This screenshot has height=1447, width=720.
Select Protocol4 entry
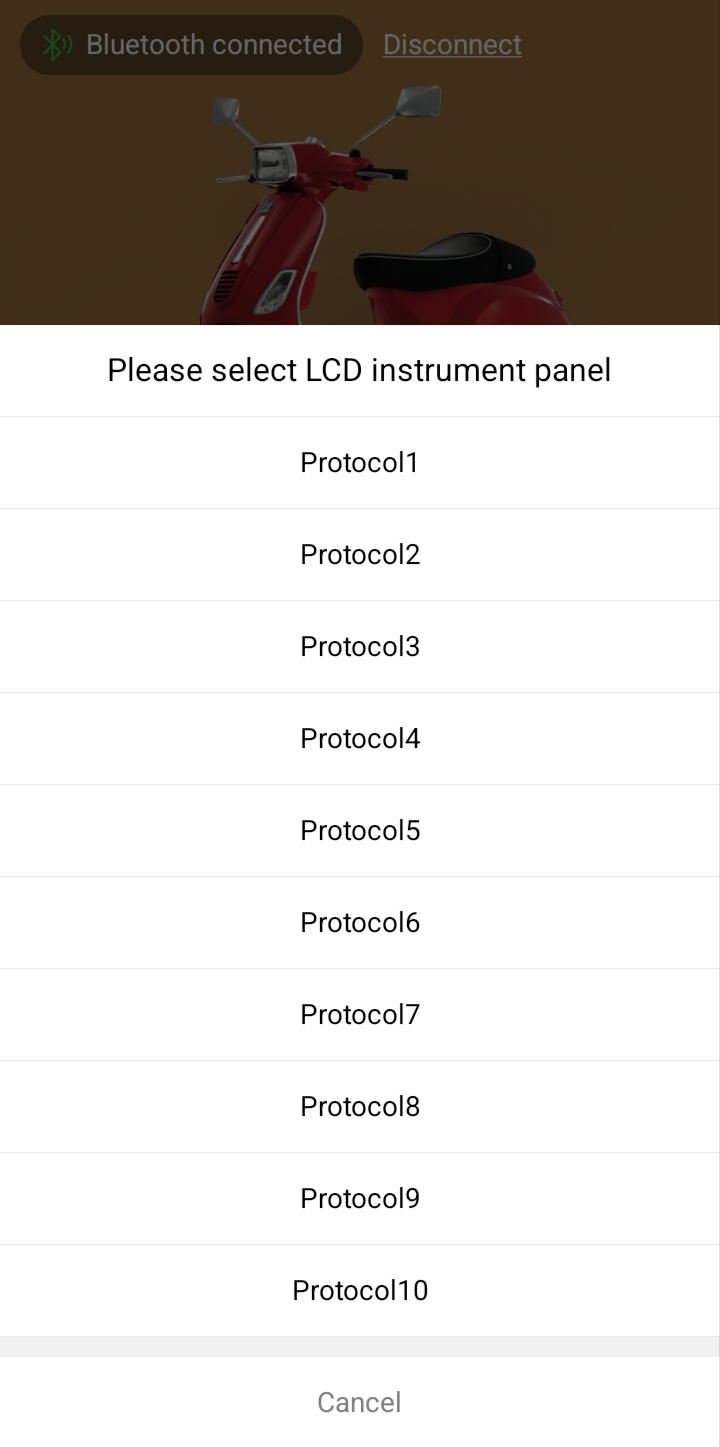[360, 739]
